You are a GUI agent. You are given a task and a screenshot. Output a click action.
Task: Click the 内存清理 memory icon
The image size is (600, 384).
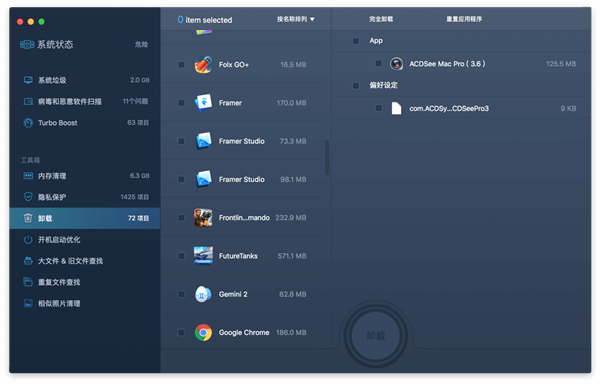(x=28, y=176)
